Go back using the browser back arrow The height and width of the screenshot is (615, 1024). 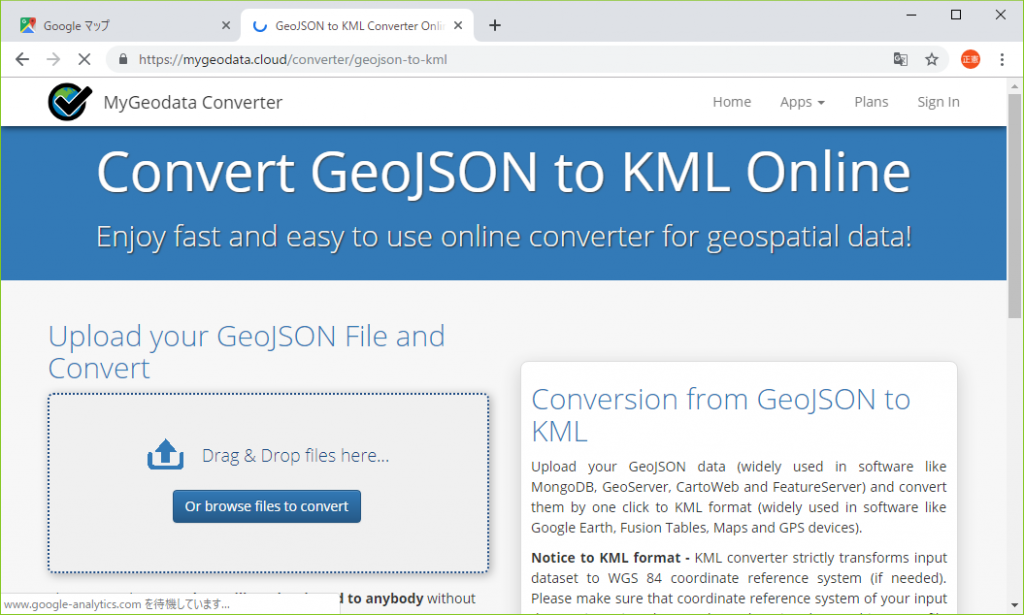(22, 59)
